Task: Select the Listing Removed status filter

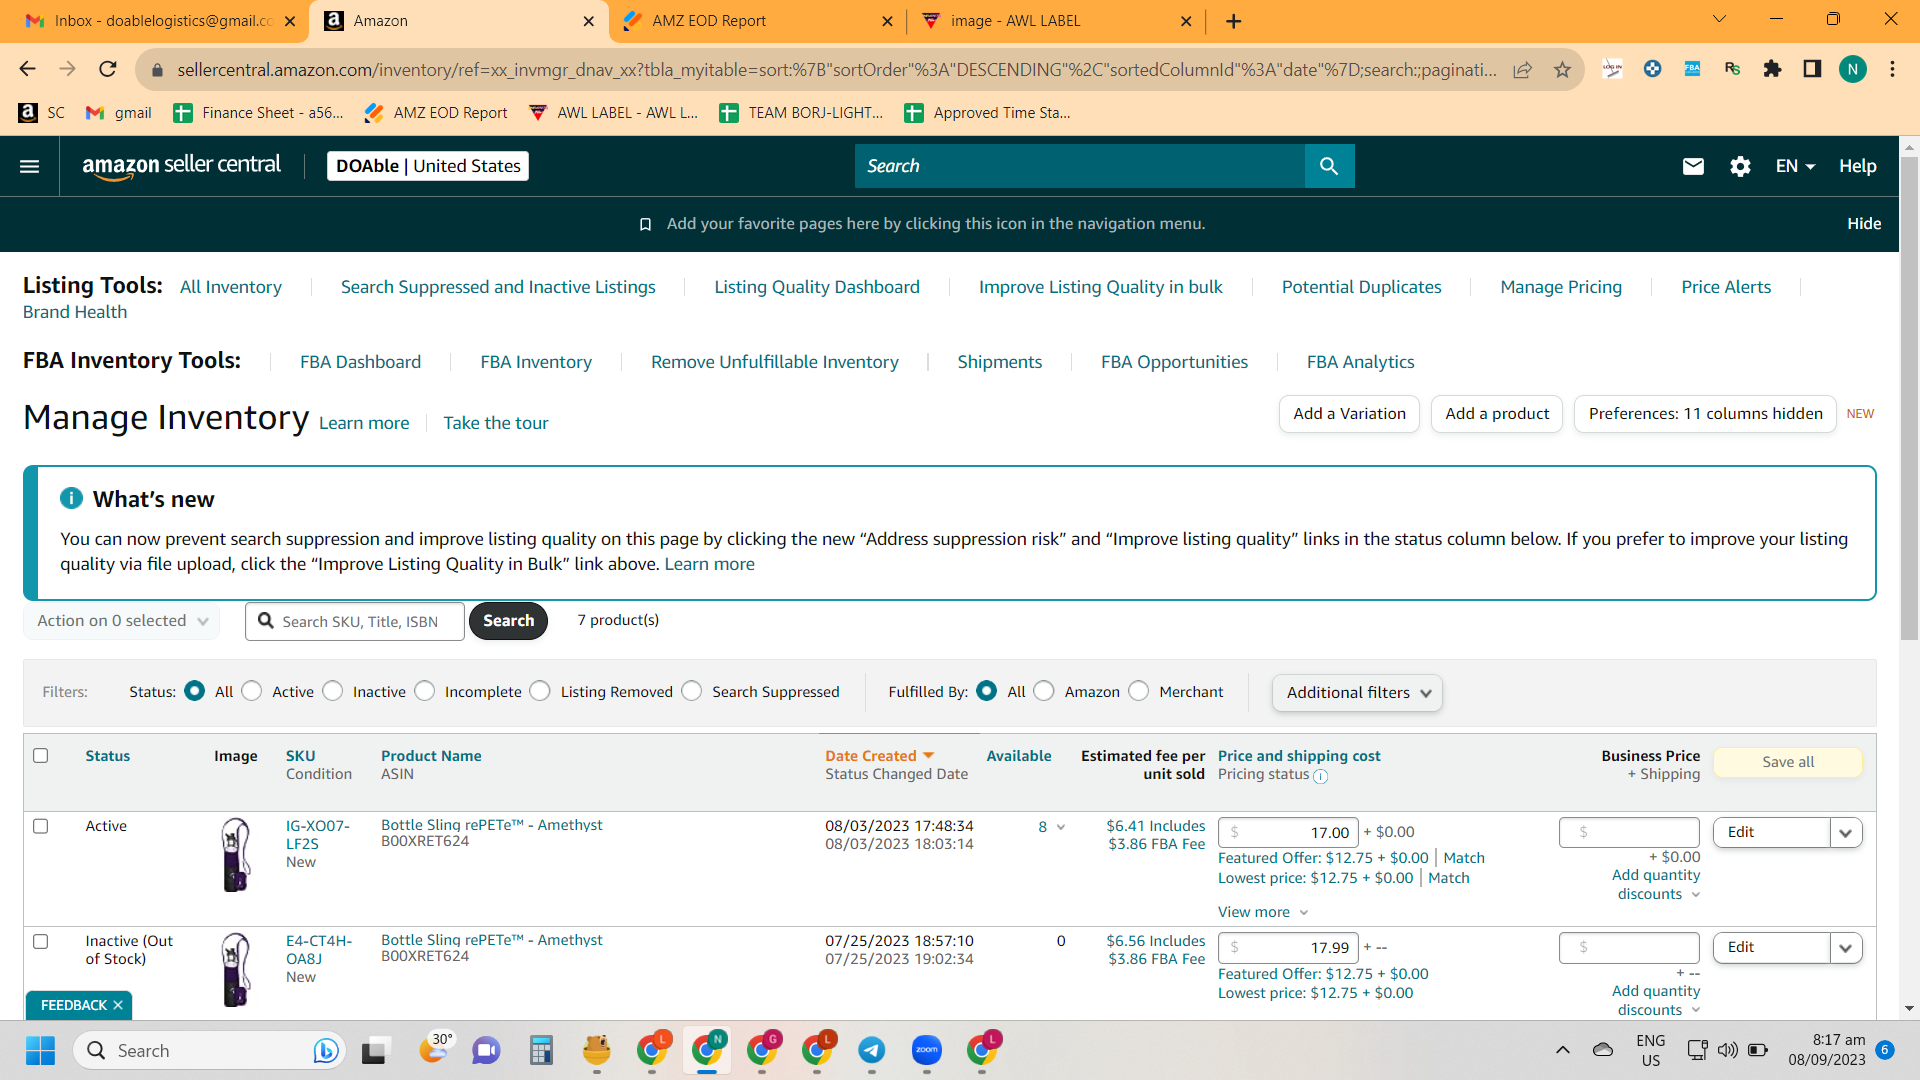Action: pos(540,691)
